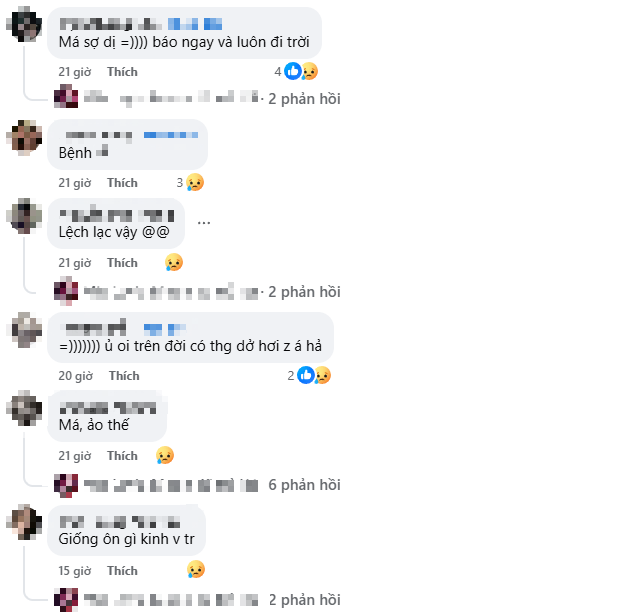Open the avatar beside the "Bệnh" comment
The width and height of the screenshot is (634, 613).
(24, 137)
